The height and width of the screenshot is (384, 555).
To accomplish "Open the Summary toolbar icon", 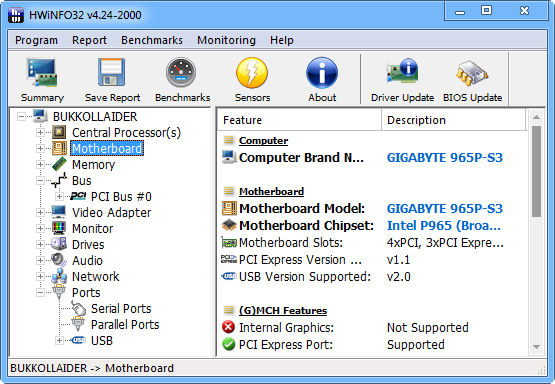I will coord(42,73).
